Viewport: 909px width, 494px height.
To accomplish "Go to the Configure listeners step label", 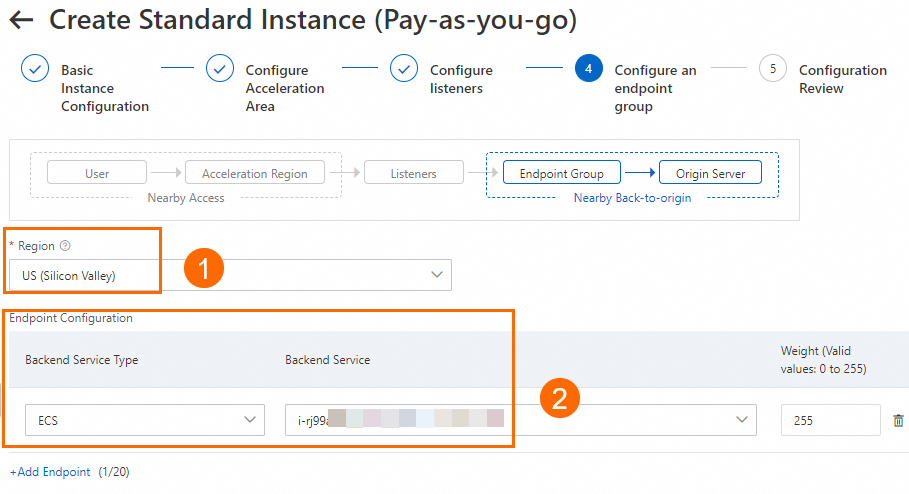I will click(x=461, y=79).
